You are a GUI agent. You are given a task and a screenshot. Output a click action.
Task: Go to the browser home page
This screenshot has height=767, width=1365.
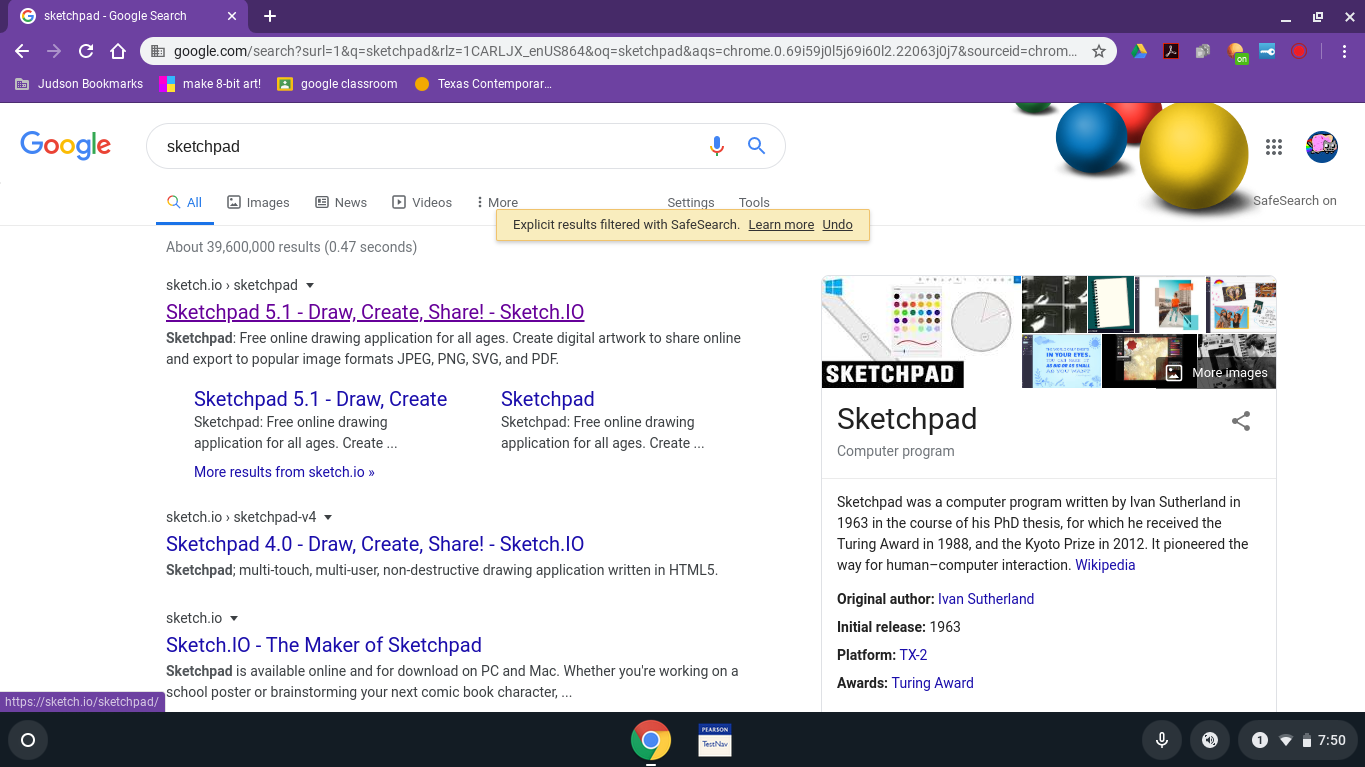(x=118, y=51)
